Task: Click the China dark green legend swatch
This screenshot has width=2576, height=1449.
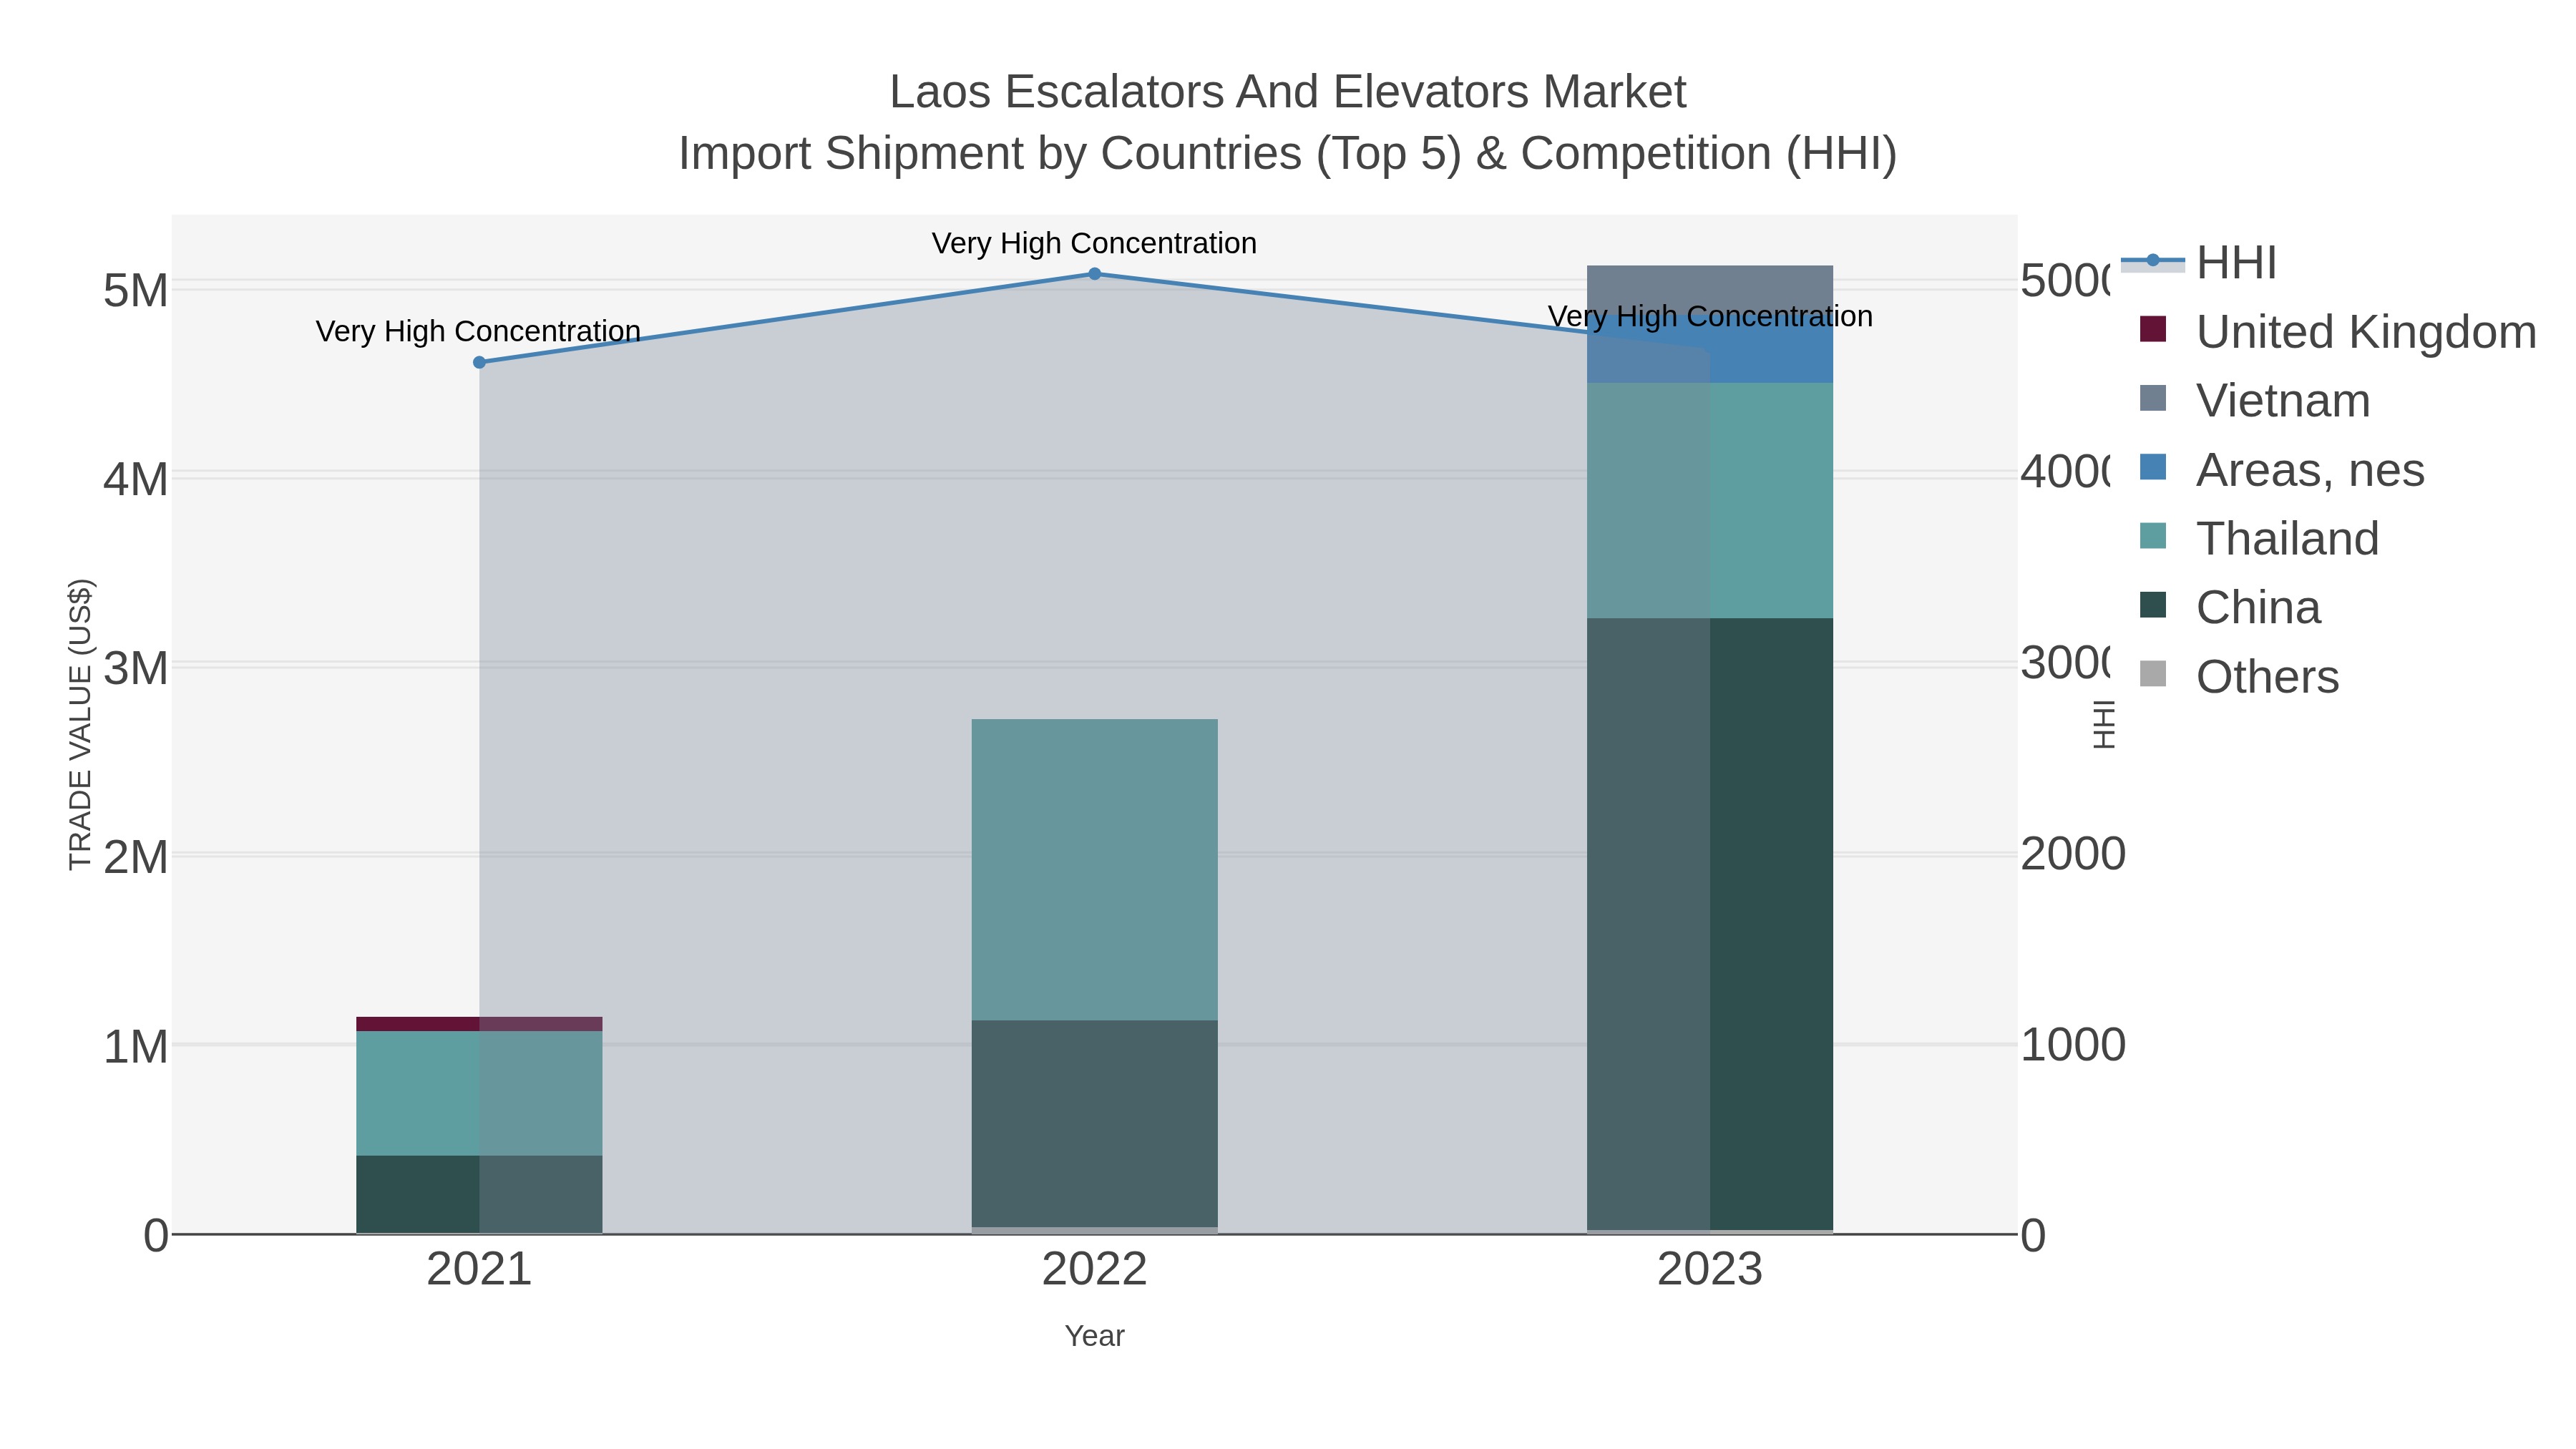Action: coord(2153,605)
